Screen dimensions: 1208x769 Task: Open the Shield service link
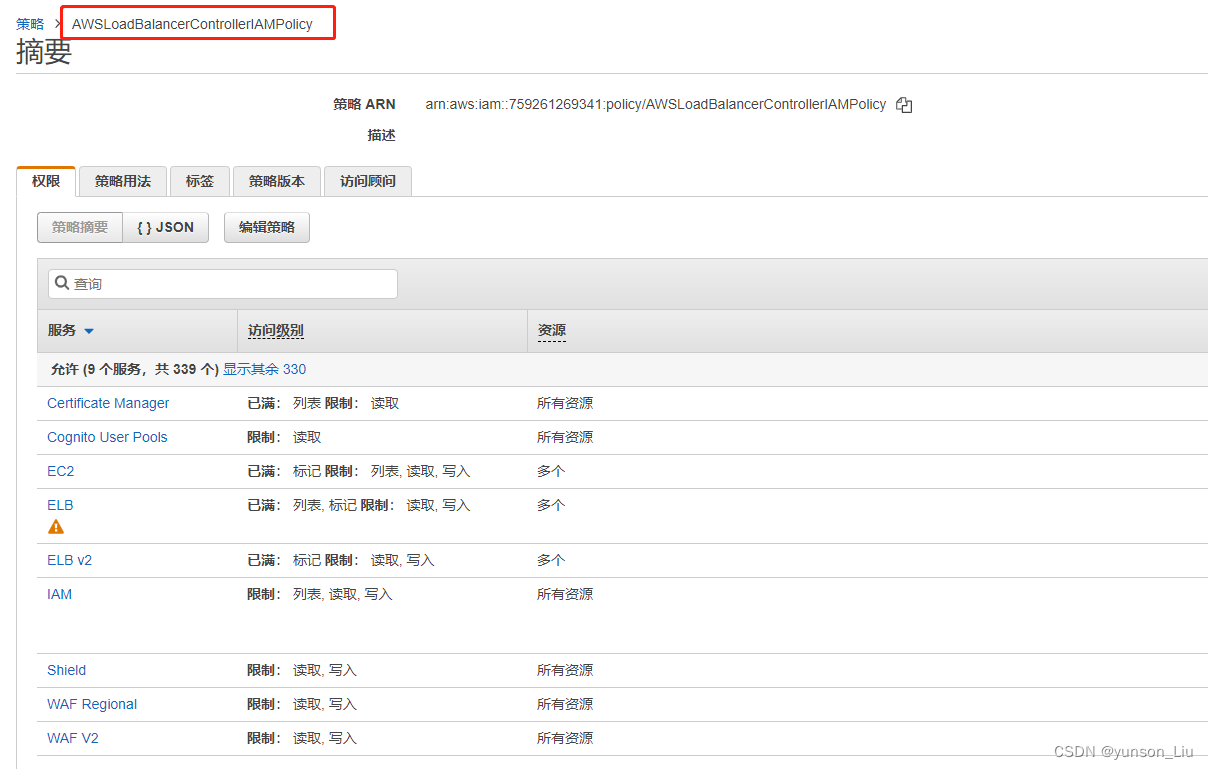point(67,670)
